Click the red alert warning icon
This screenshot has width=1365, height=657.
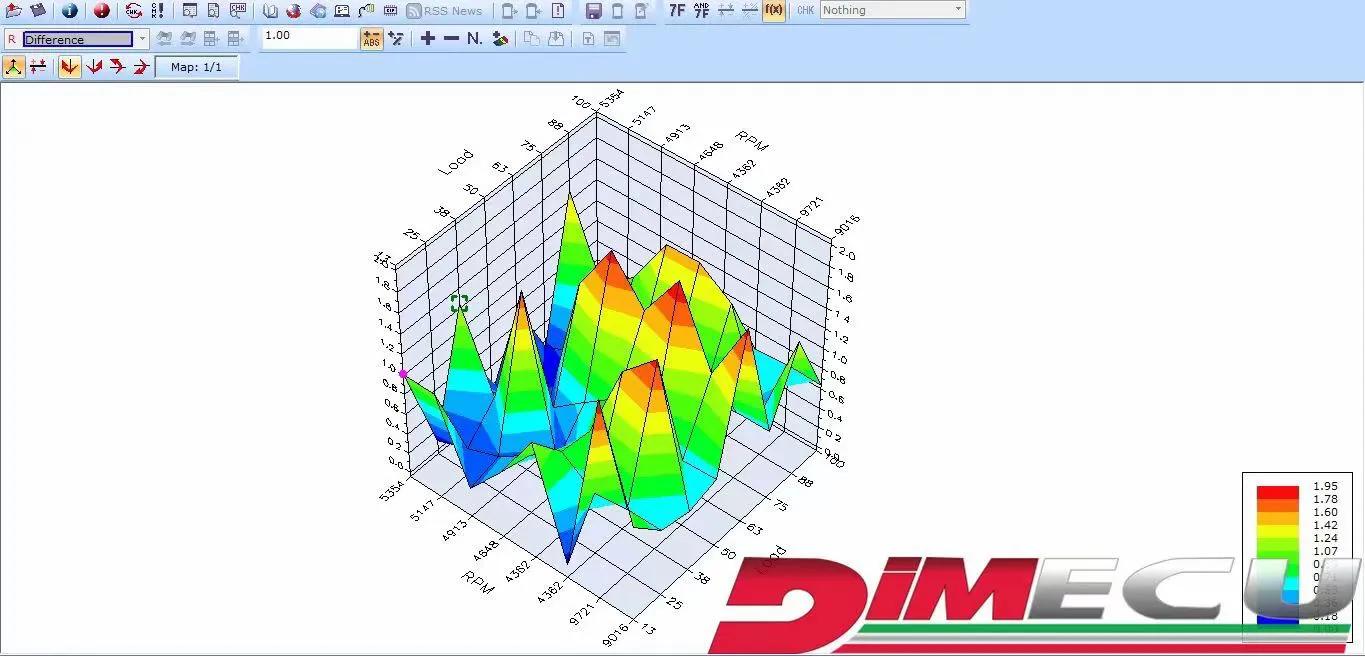(101, 10)
